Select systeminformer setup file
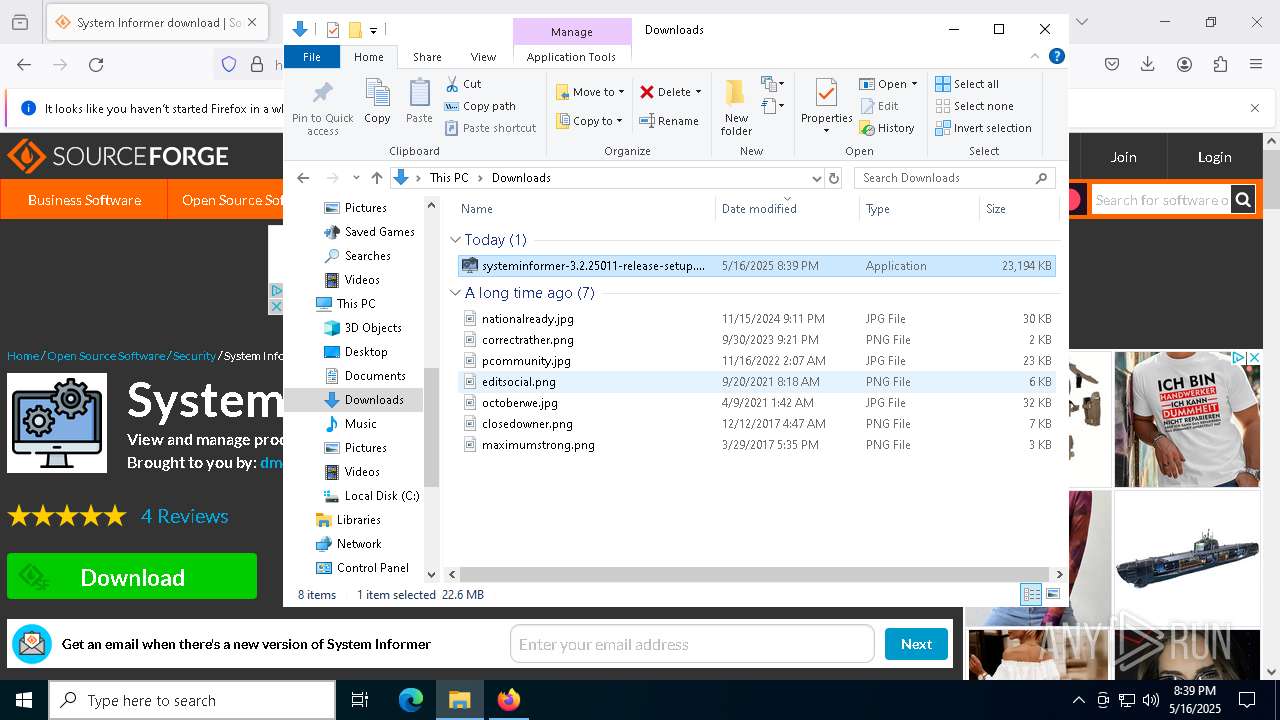Screen dimensions: 1280x720 coord(756,266)
